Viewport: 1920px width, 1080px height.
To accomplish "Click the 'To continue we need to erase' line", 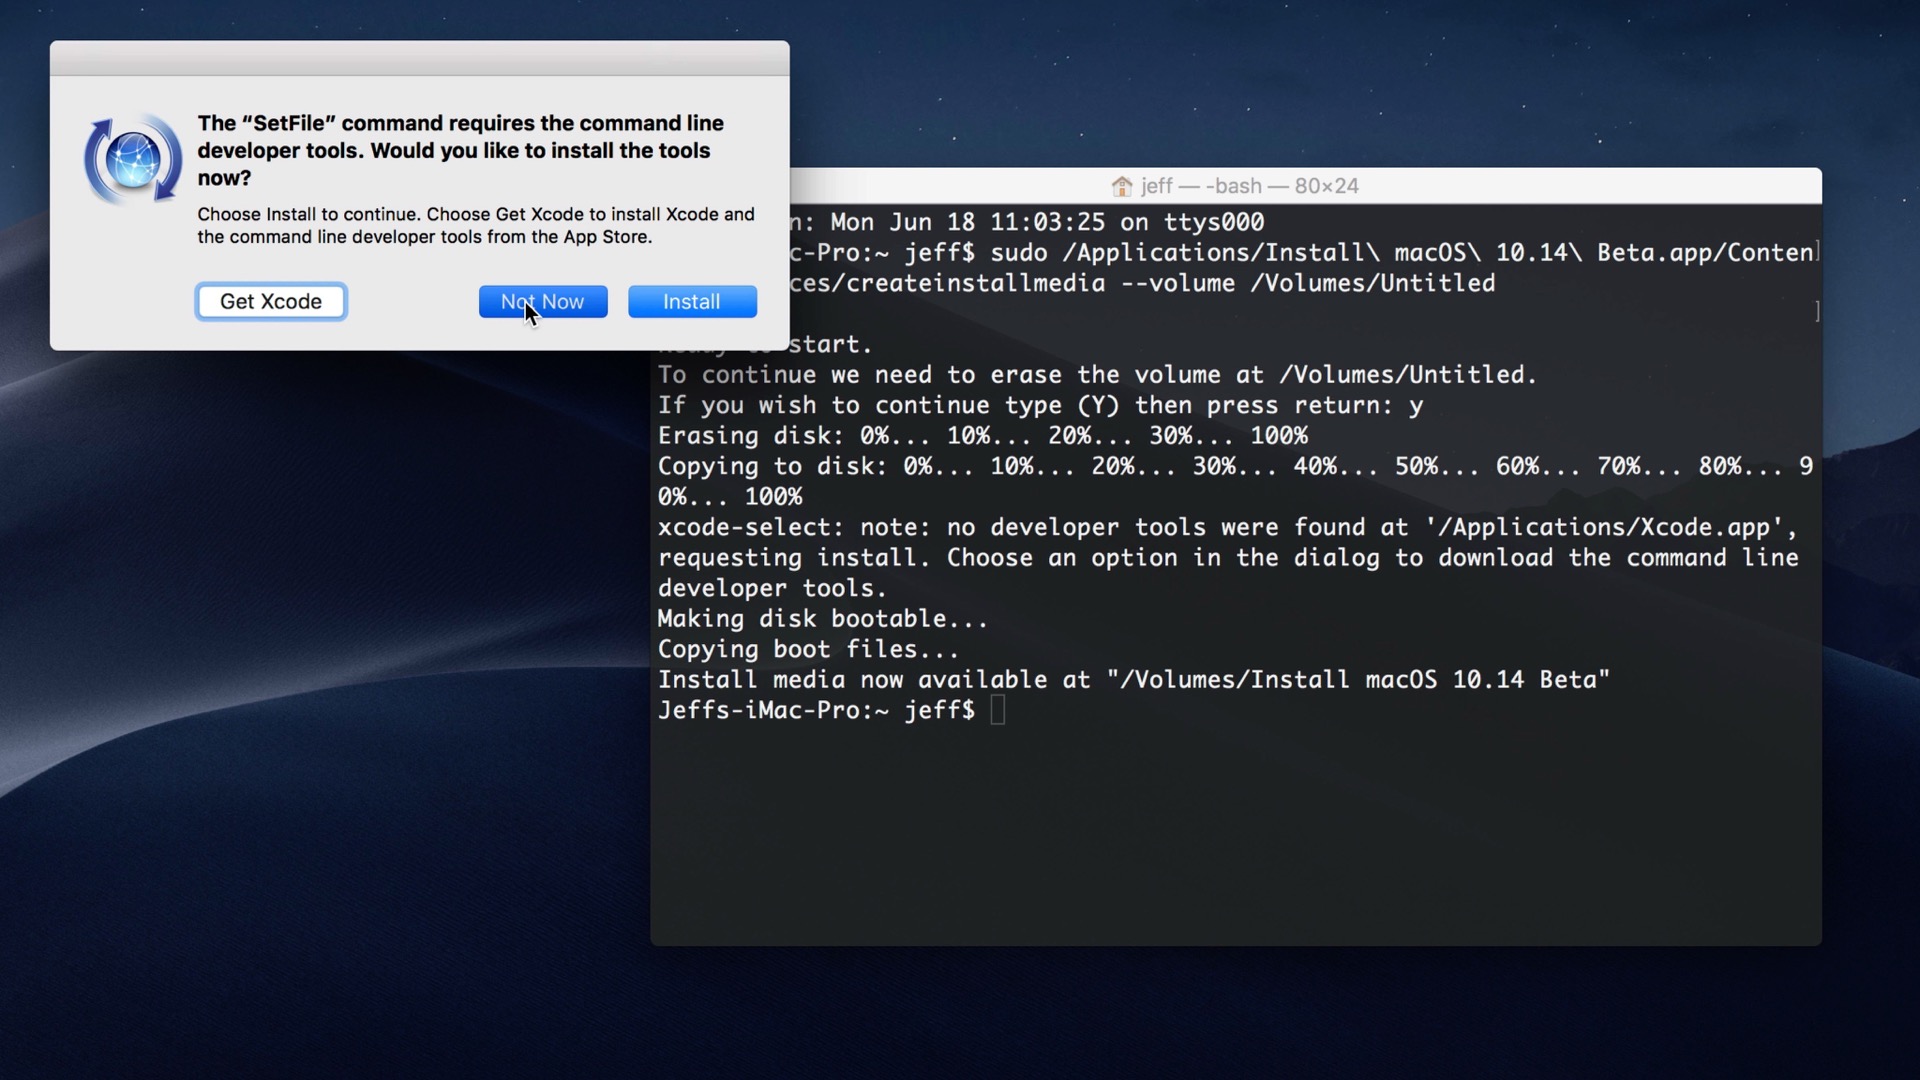I will point(1097,375).
